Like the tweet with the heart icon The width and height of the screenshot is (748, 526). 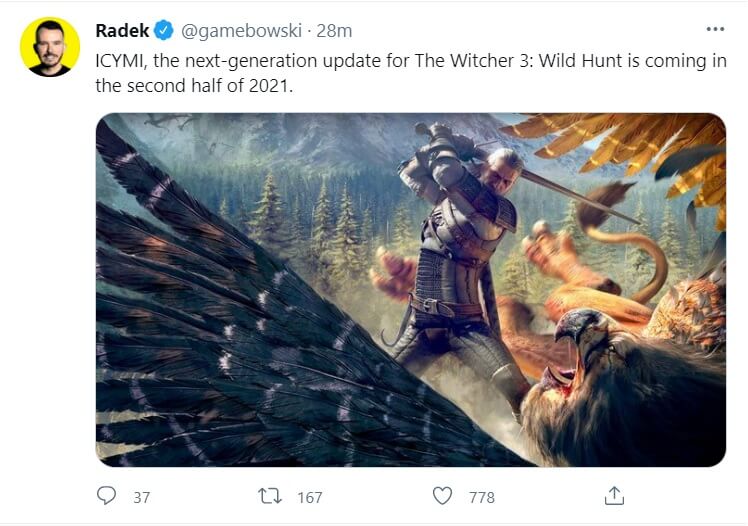point(442,495)
